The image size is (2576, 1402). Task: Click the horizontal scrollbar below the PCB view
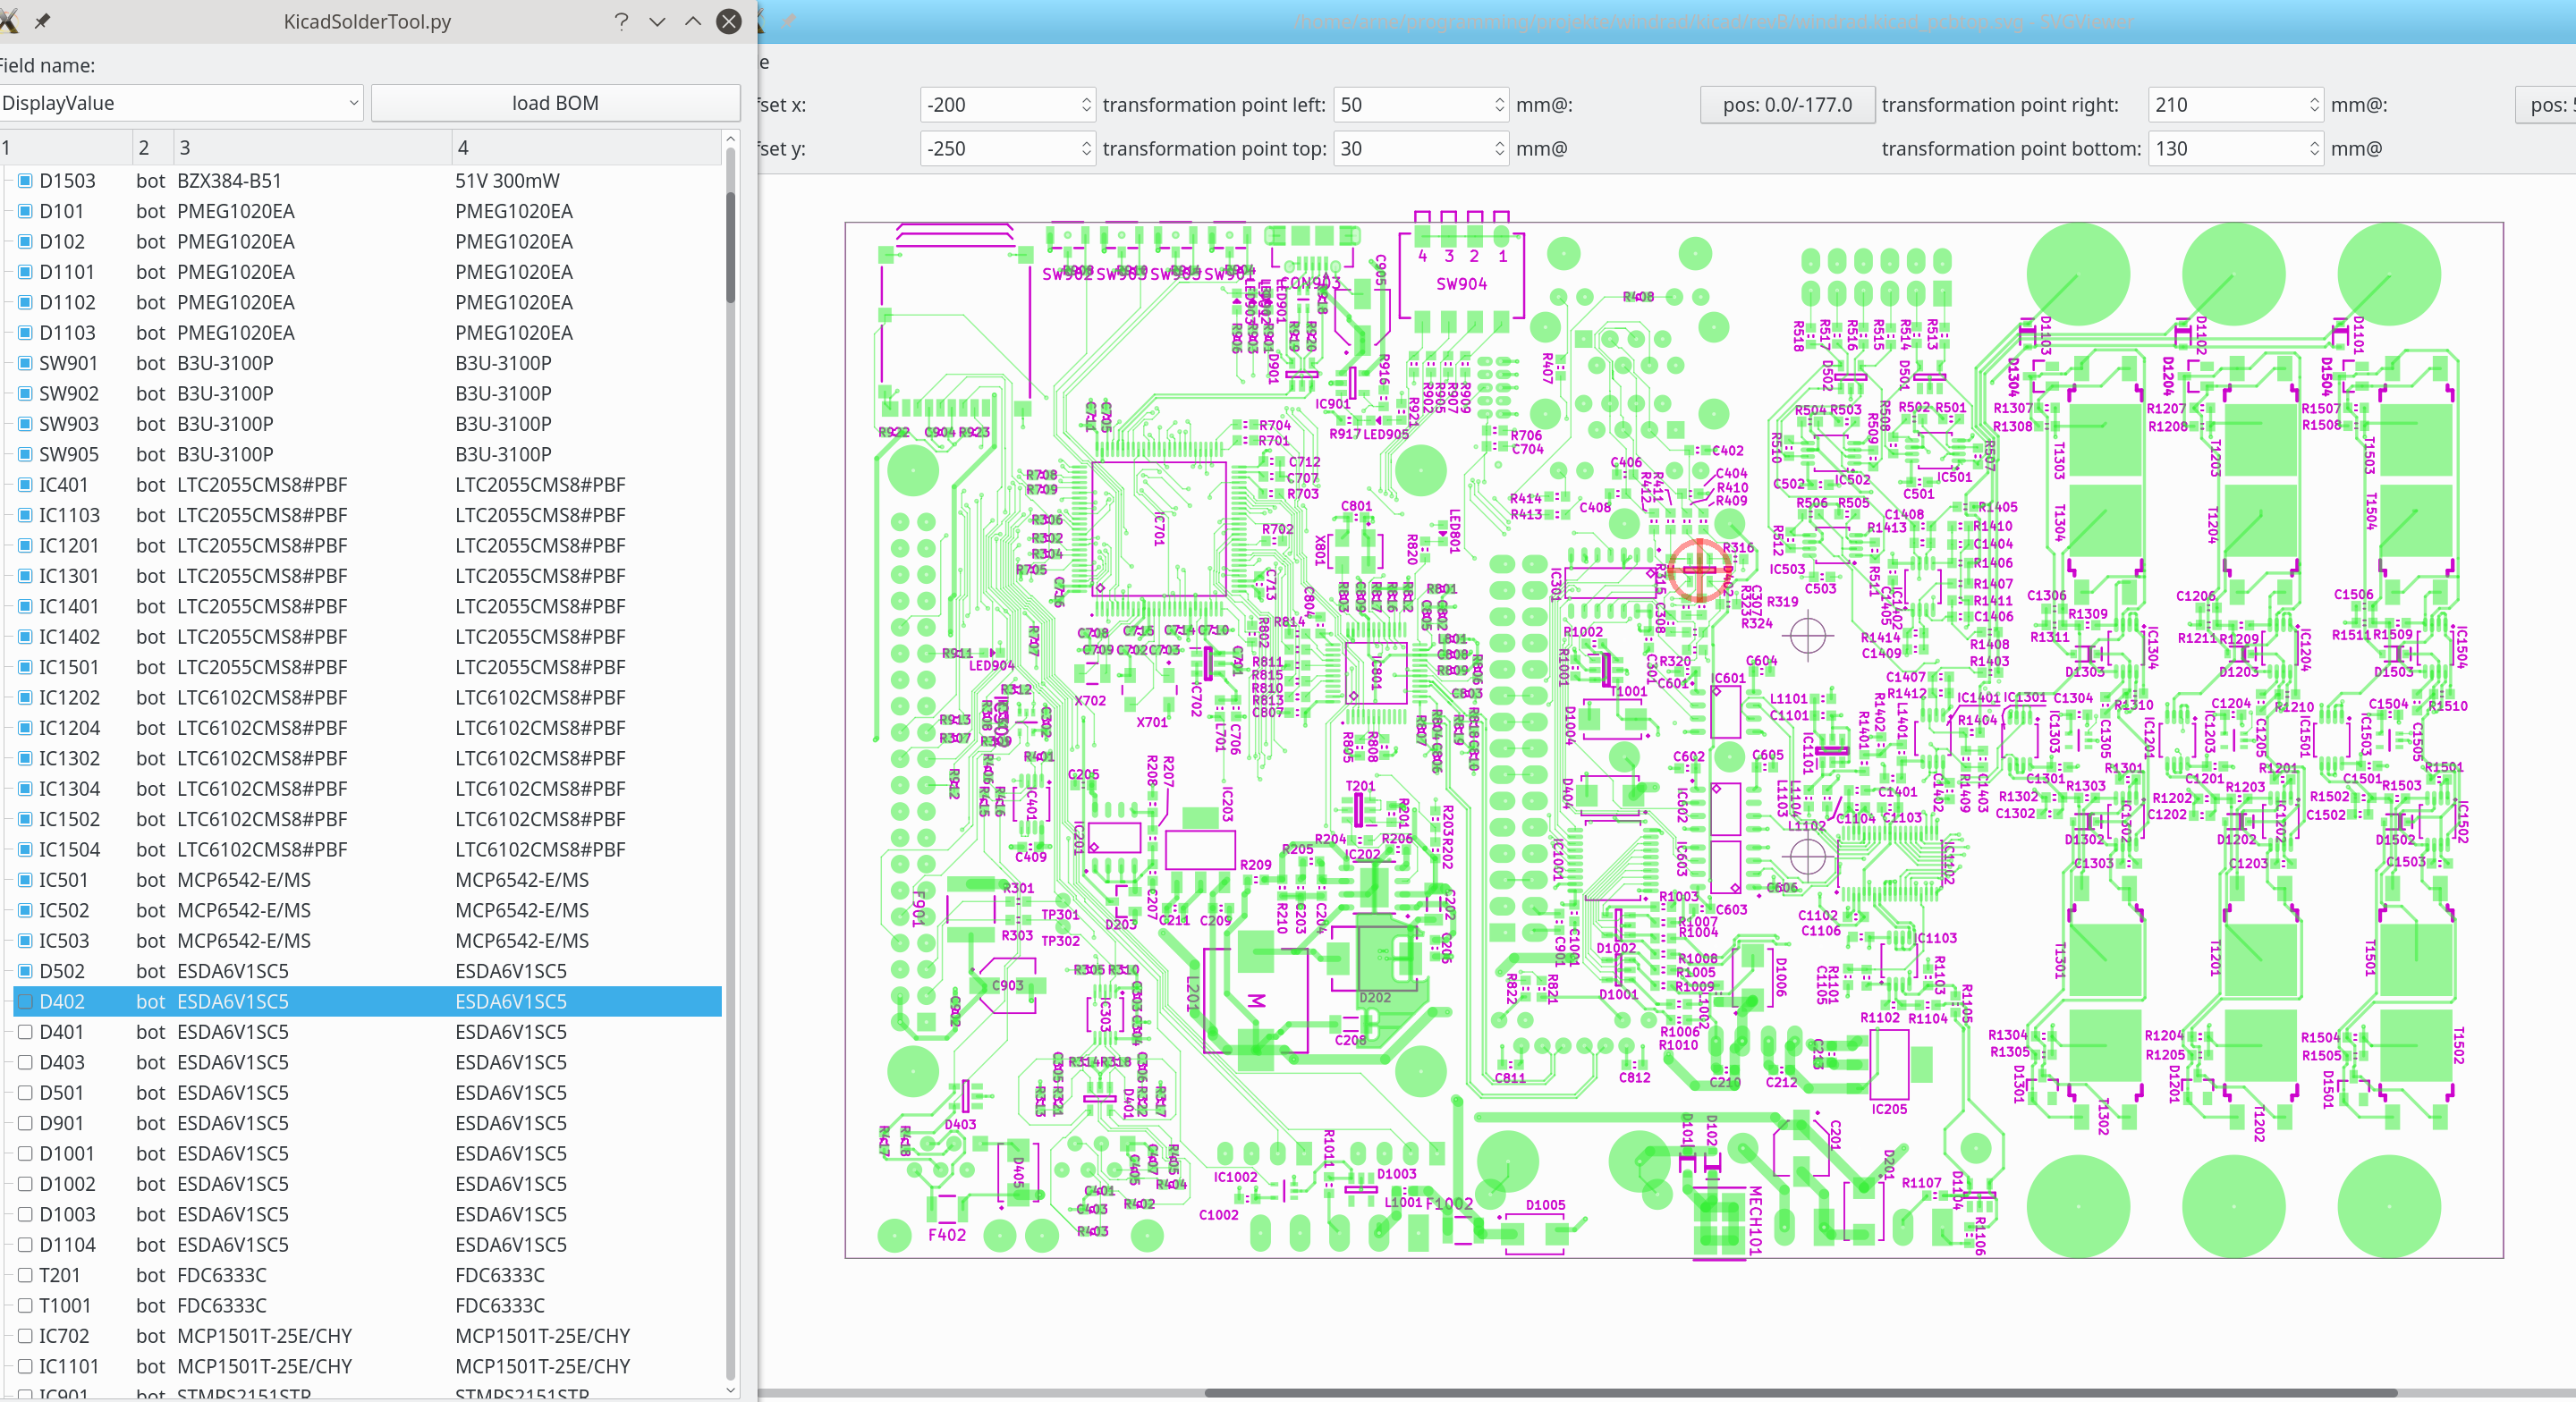coord(1800,1392)
